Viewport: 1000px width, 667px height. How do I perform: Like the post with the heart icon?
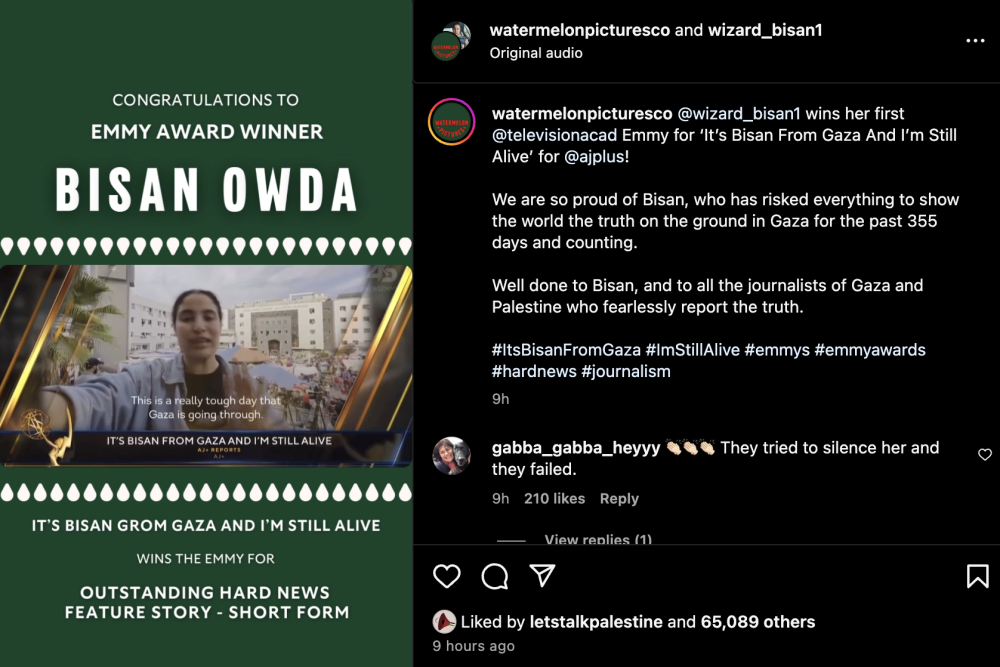tap(446, 576)
